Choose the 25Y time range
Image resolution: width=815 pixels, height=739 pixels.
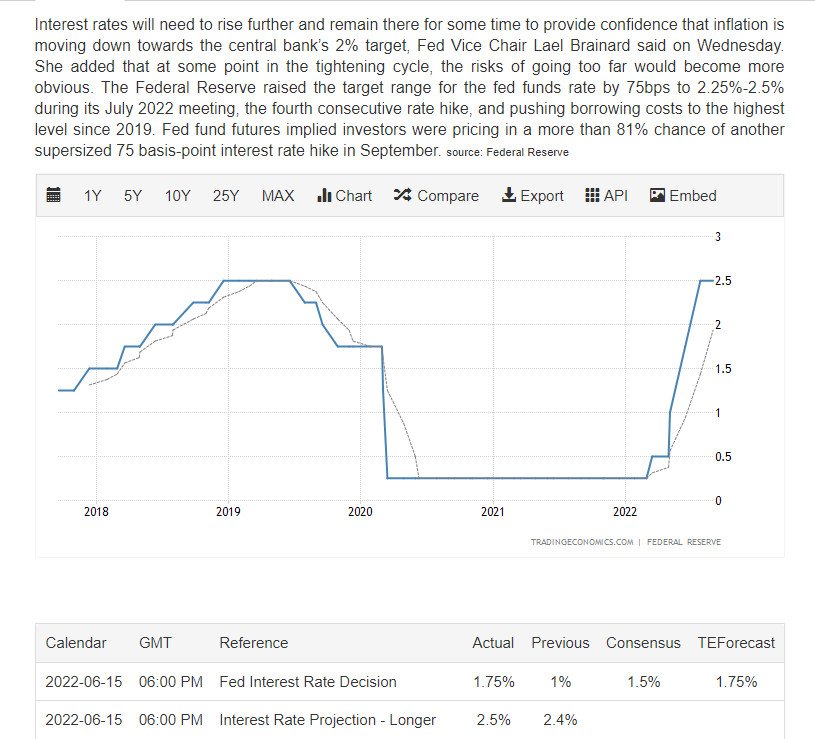tap(226, 196)
